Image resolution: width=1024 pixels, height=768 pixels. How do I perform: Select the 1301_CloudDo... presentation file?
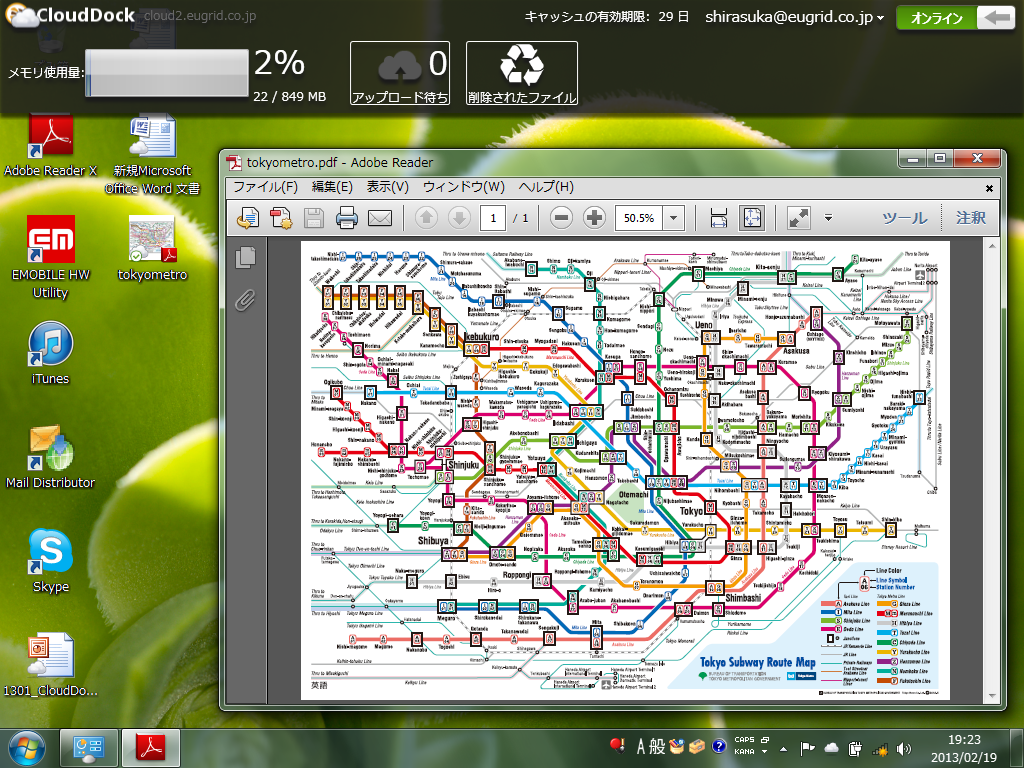pos(50,665)
